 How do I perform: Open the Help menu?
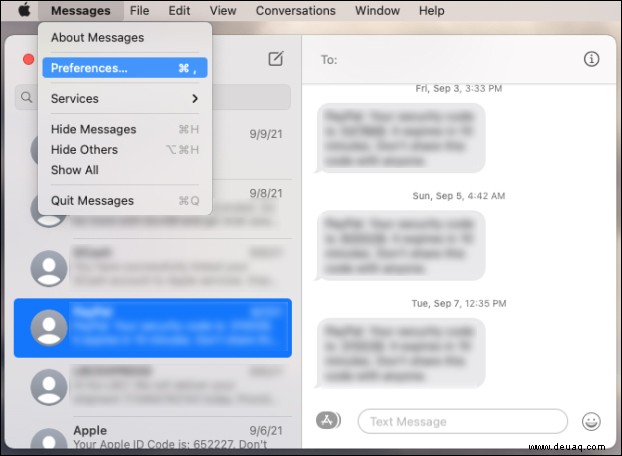point(432,11)
